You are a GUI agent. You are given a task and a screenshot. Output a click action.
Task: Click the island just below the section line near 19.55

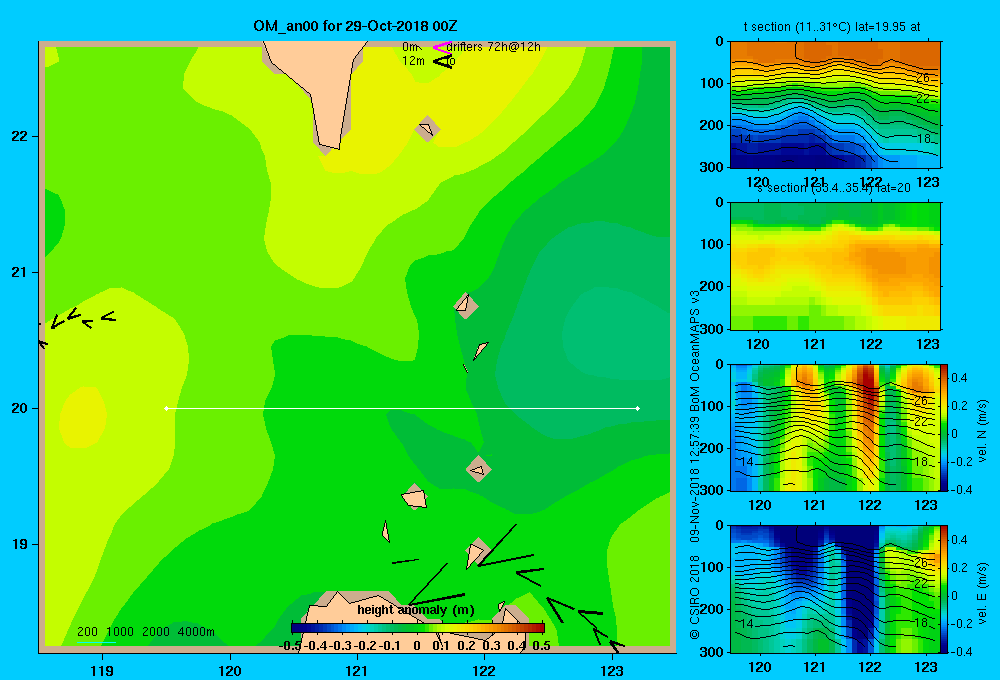coord(478,469)
